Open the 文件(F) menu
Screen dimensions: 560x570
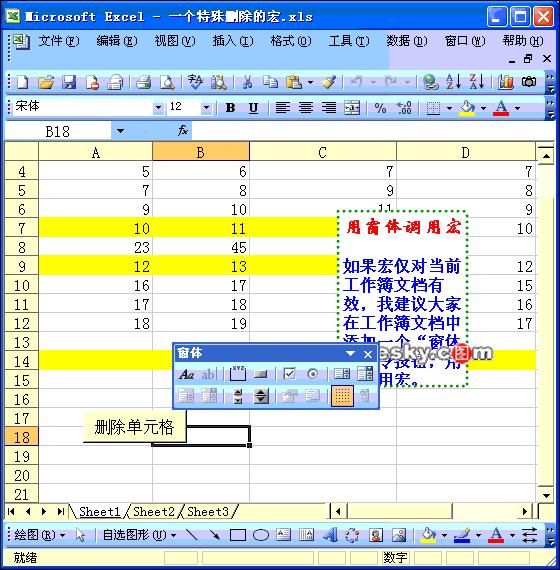59,41
